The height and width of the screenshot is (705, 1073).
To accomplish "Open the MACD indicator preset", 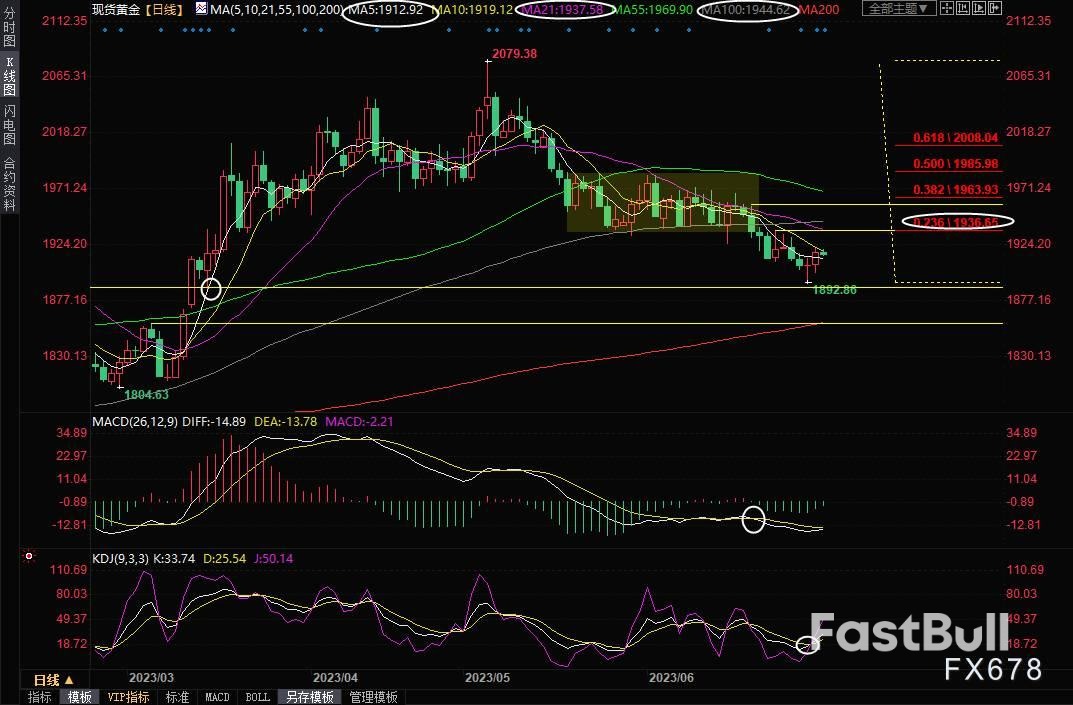I will coord(217,696).
